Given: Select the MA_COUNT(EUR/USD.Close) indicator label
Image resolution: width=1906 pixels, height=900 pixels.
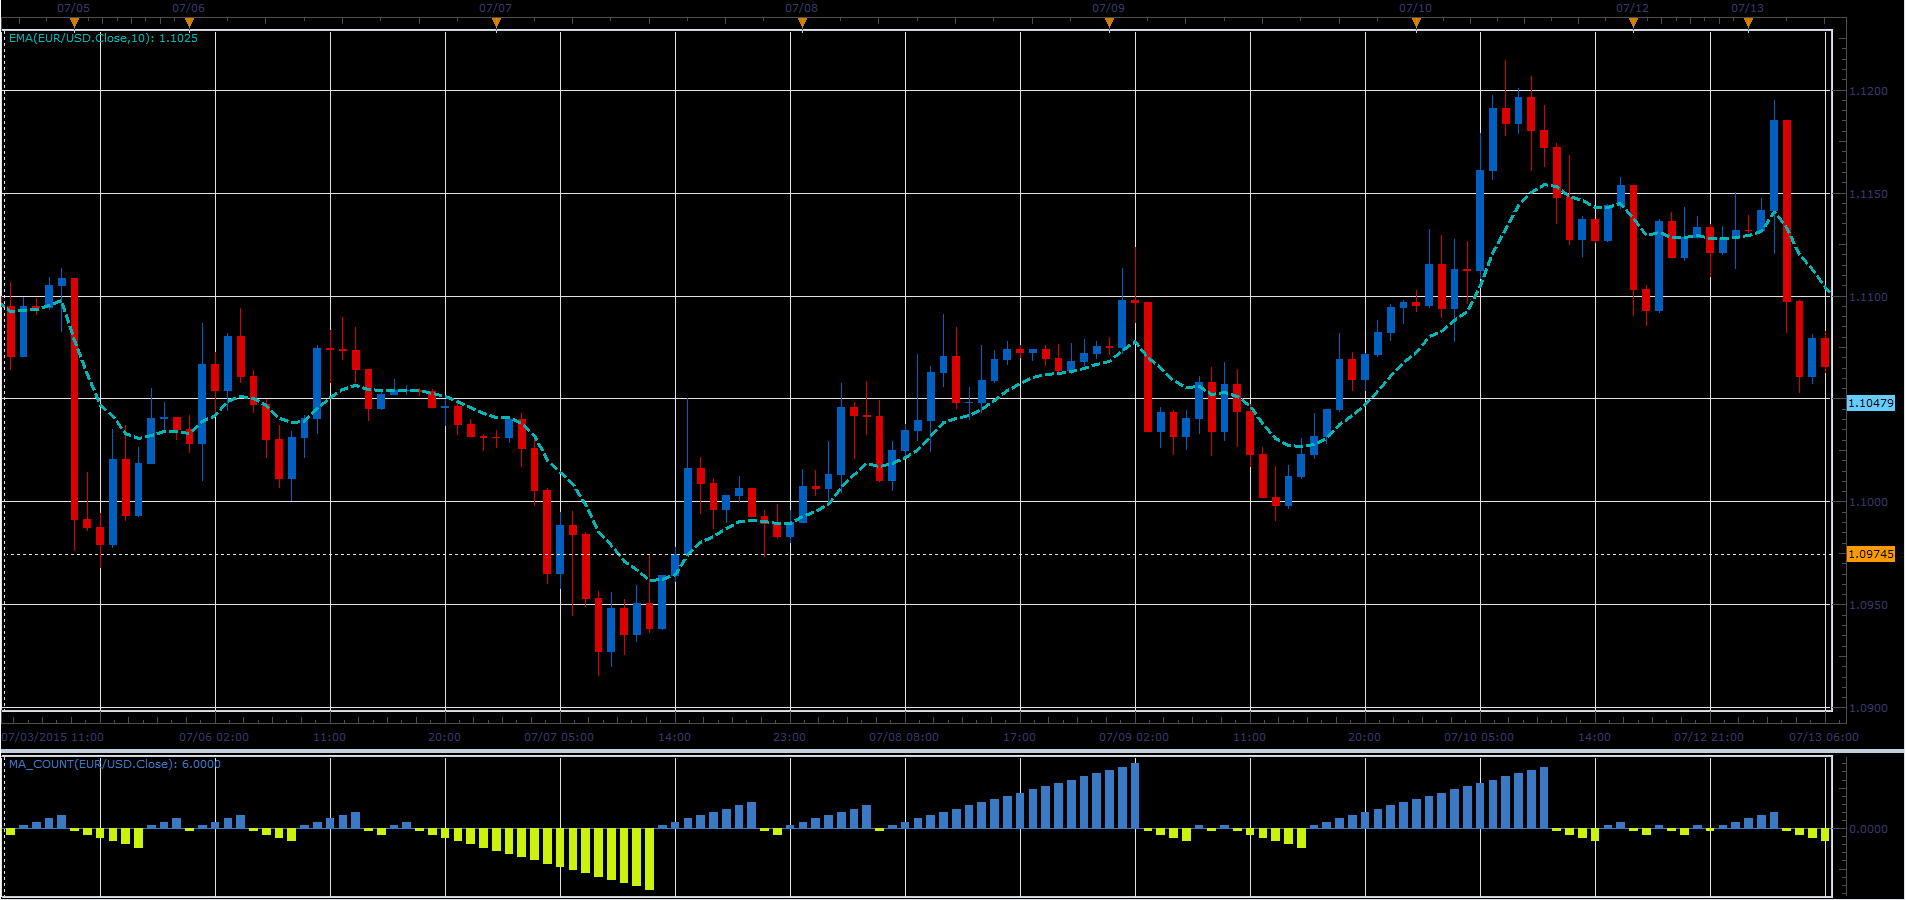Looking at the screenshot, I should point(114,764).
